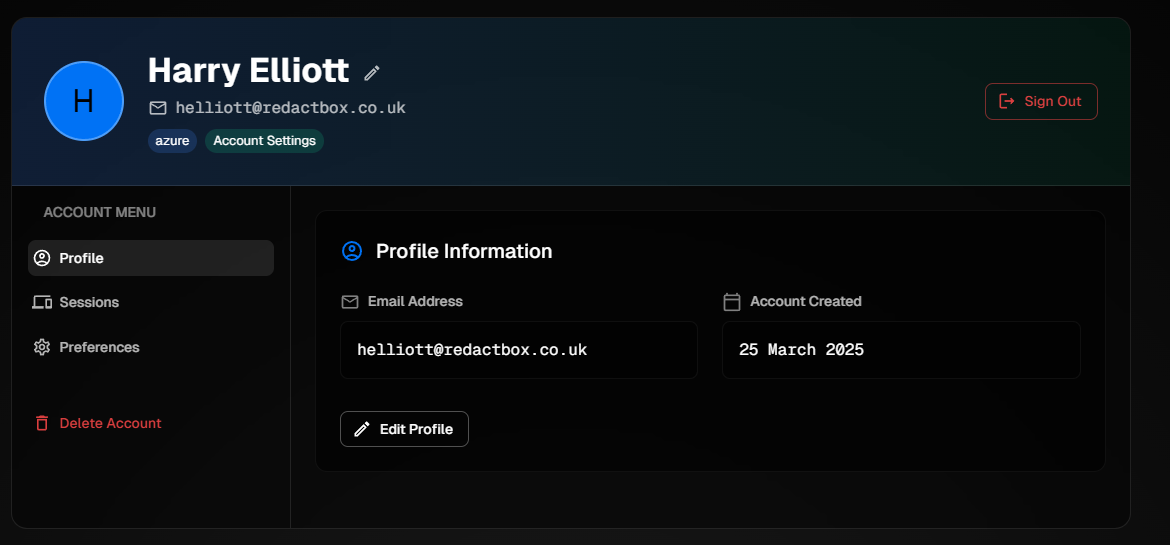Click the pencil icon in Edit Profile
1170x545 pixels.
(362, 429)
